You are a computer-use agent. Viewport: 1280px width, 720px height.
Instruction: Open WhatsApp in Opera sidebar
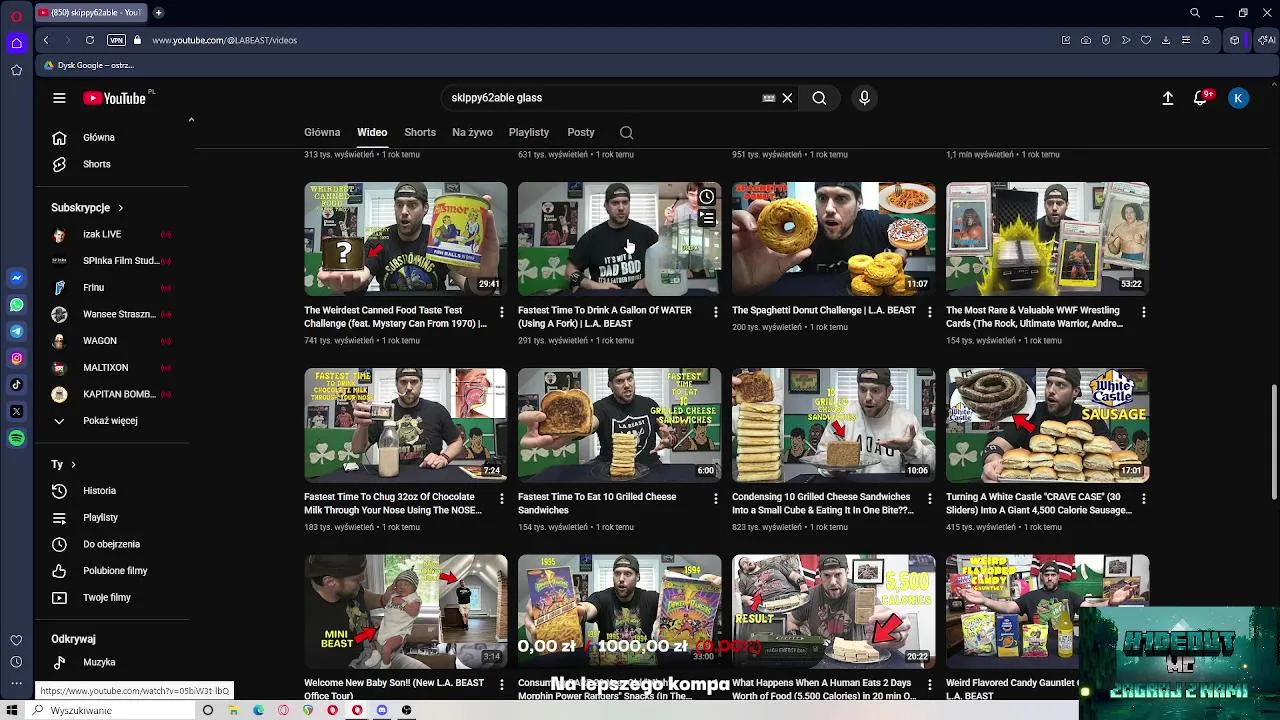tap(16, 305)
